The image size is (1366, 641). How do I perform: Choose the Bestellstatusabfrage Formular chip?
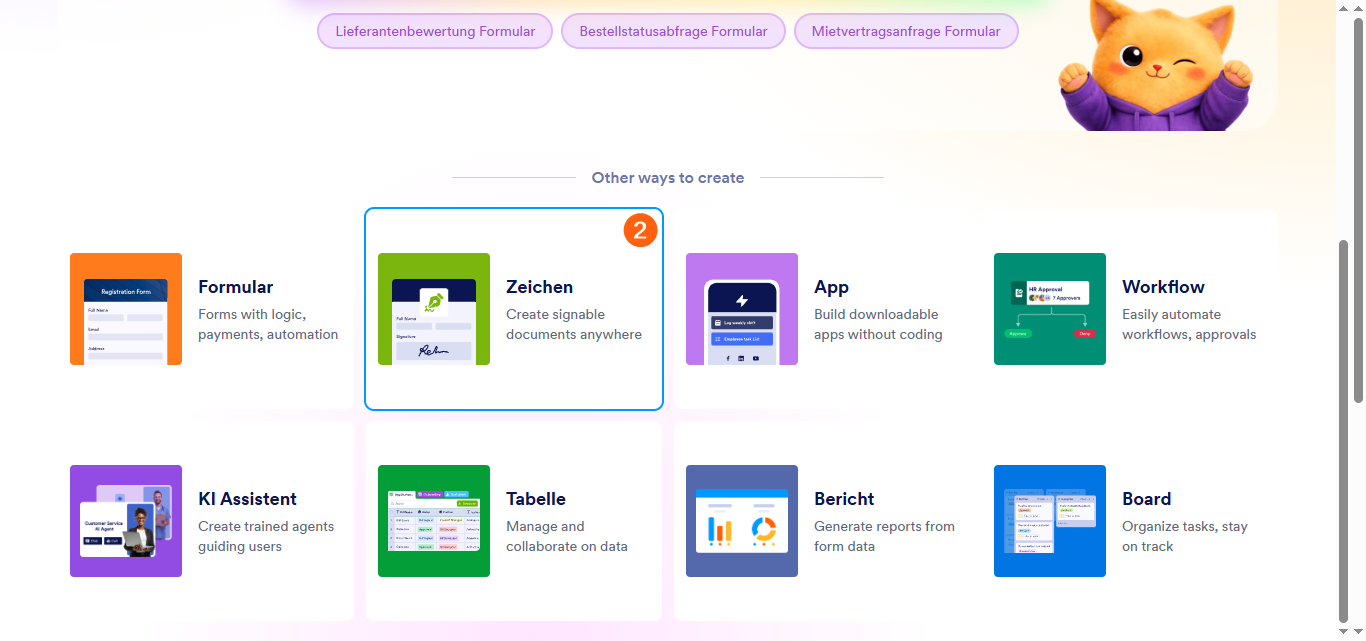pyautogui.click(x=673, y=31)
